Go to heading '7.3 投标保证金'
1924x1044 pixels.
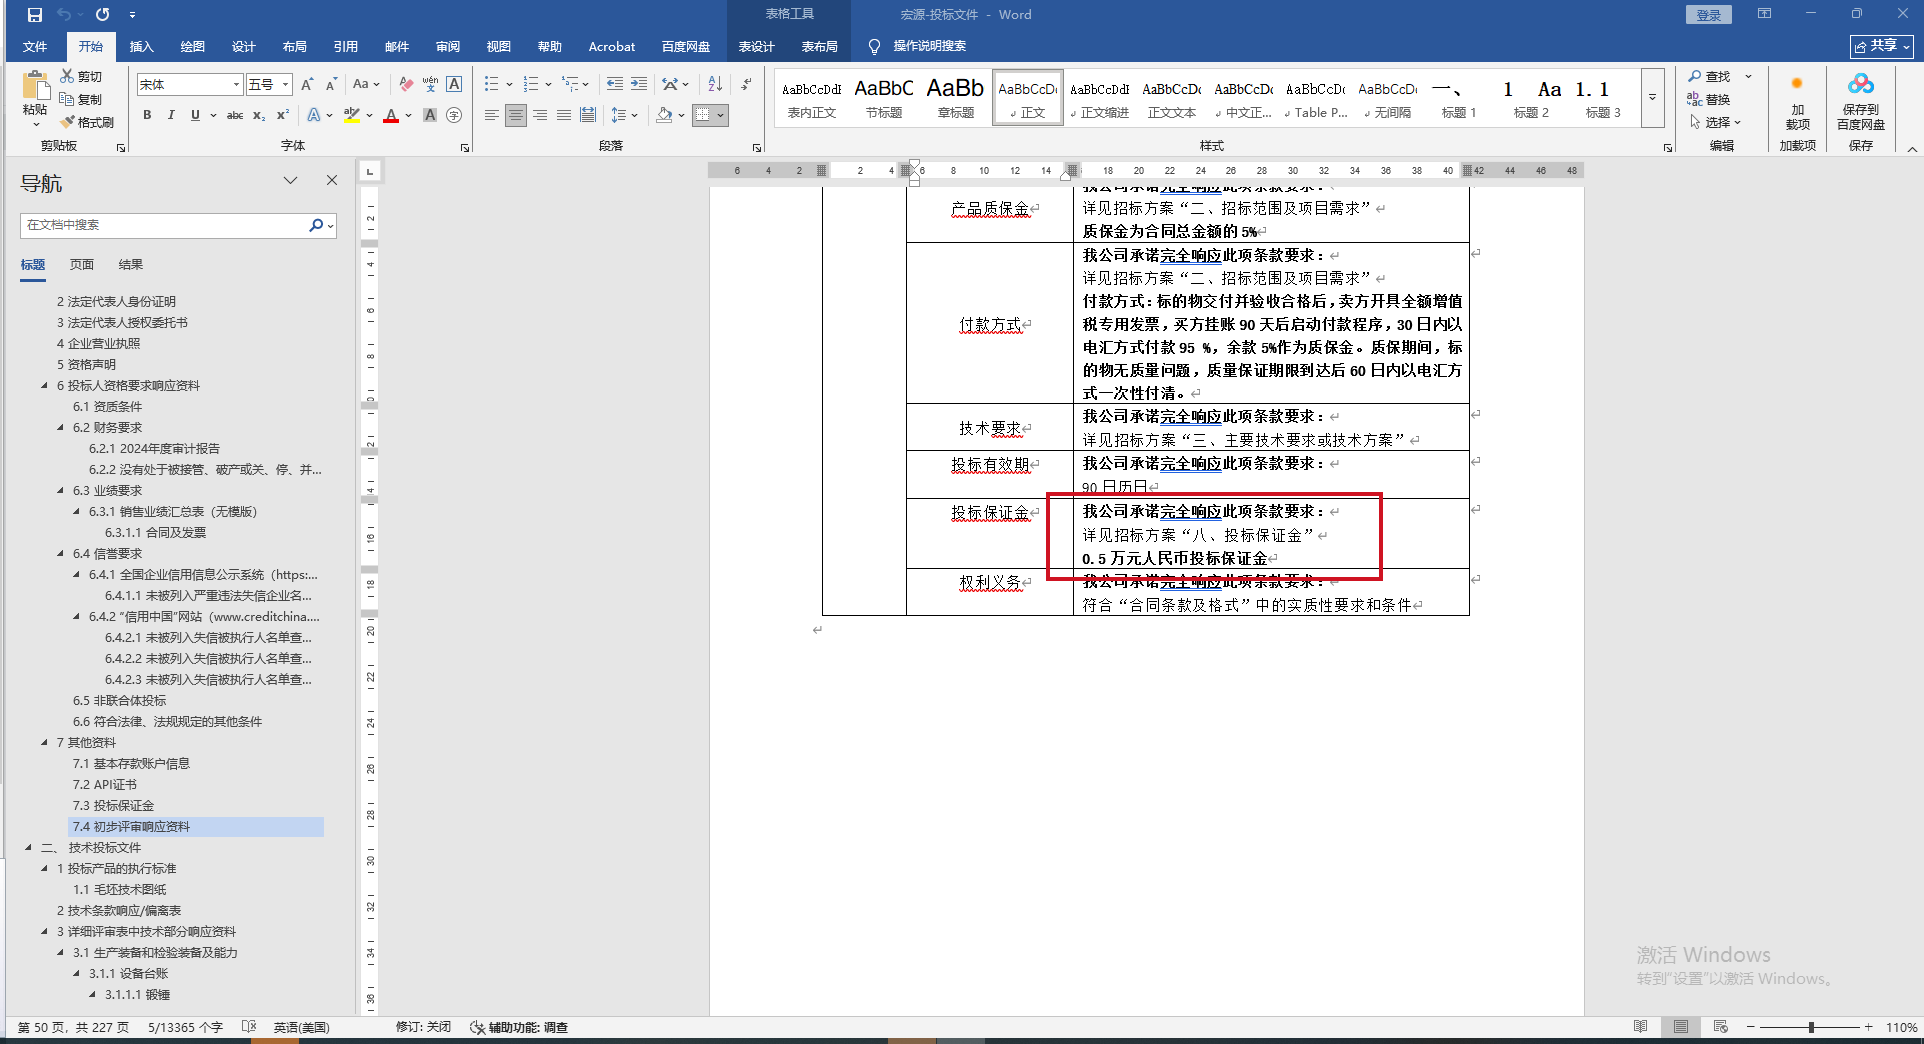[x=113, y=805]
